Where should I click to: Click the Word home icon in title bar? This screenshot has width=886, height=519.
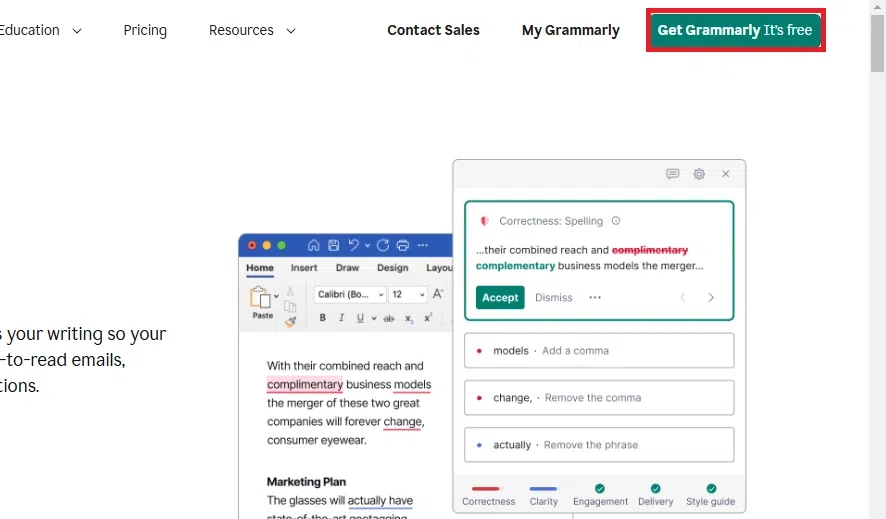314,245
